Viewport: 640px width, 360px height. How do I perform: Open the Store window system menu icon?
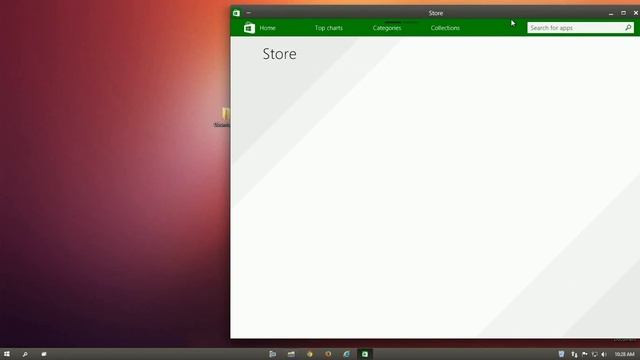point(236,13)
